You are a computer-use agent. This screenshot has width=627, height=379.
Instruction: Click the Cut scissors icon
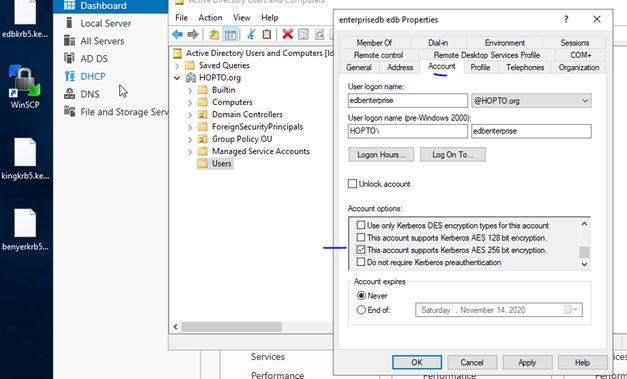coord(251,34)
